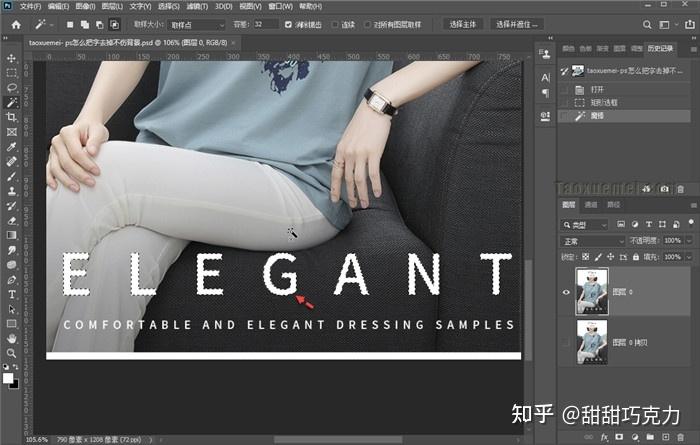Select the Eyedropper tool
The image size is (700, 445).
[x=12, y=147]
